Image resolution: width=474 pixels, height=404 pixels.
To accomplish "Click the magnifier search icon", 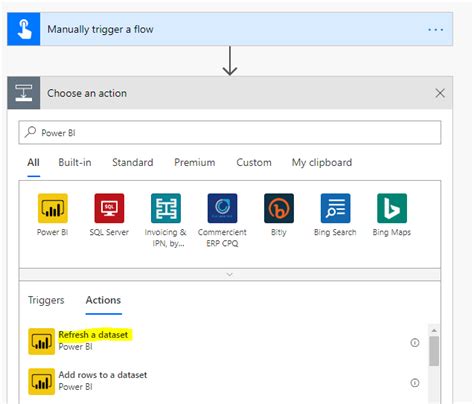I will click(x=30, y=132).
